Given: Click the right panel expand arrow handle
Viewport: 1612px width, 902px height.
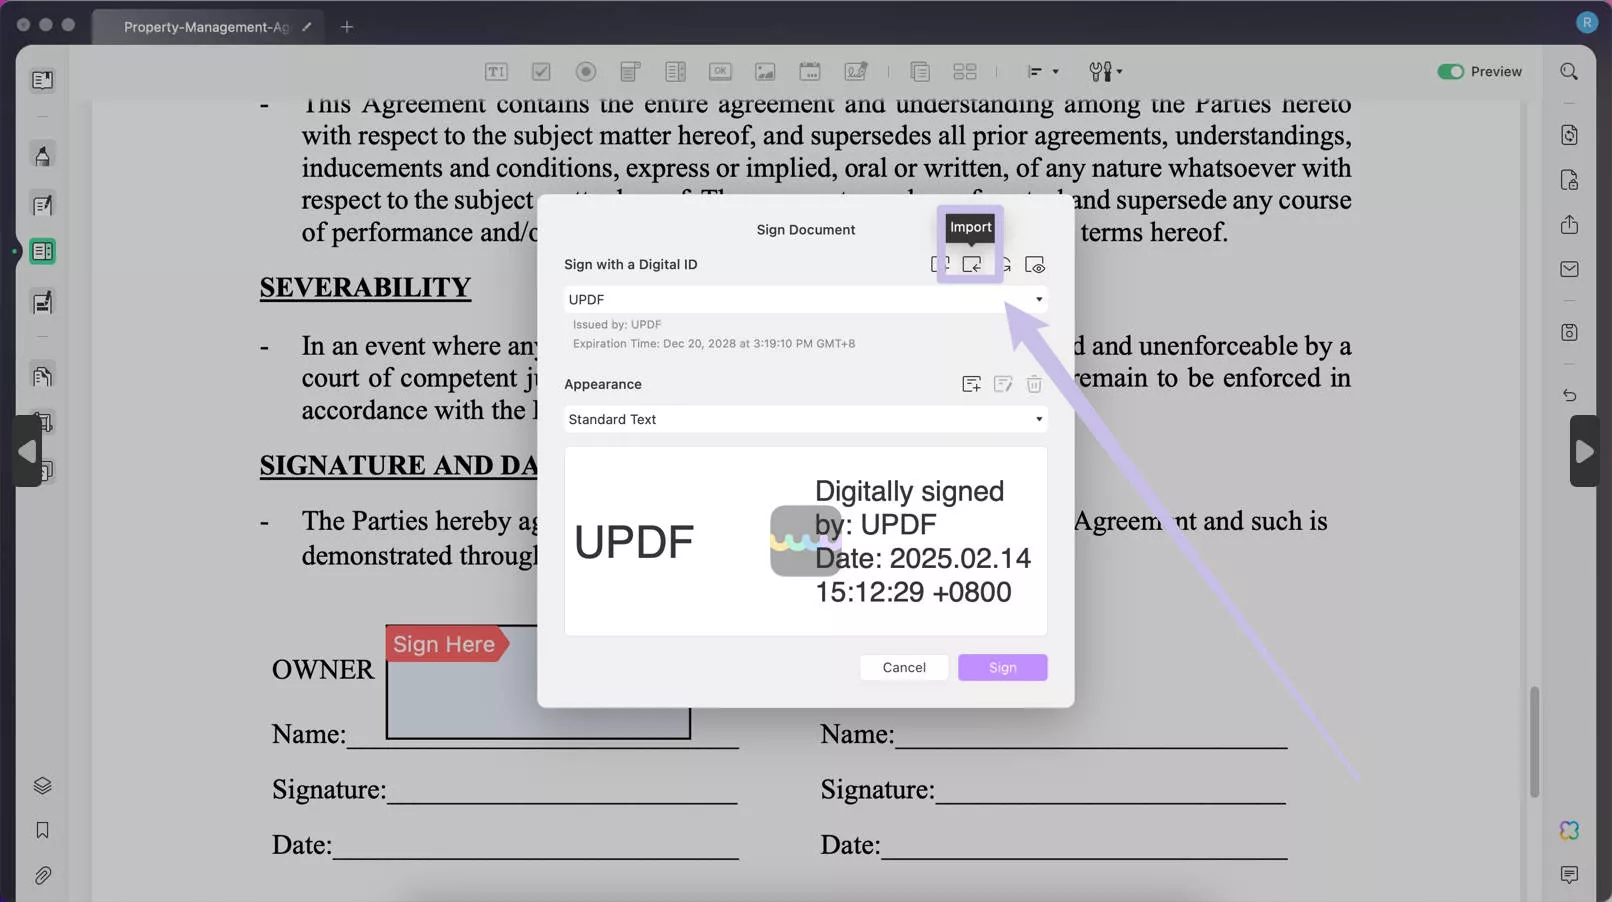Looking at the screenshot, I should click(1584, 451).
